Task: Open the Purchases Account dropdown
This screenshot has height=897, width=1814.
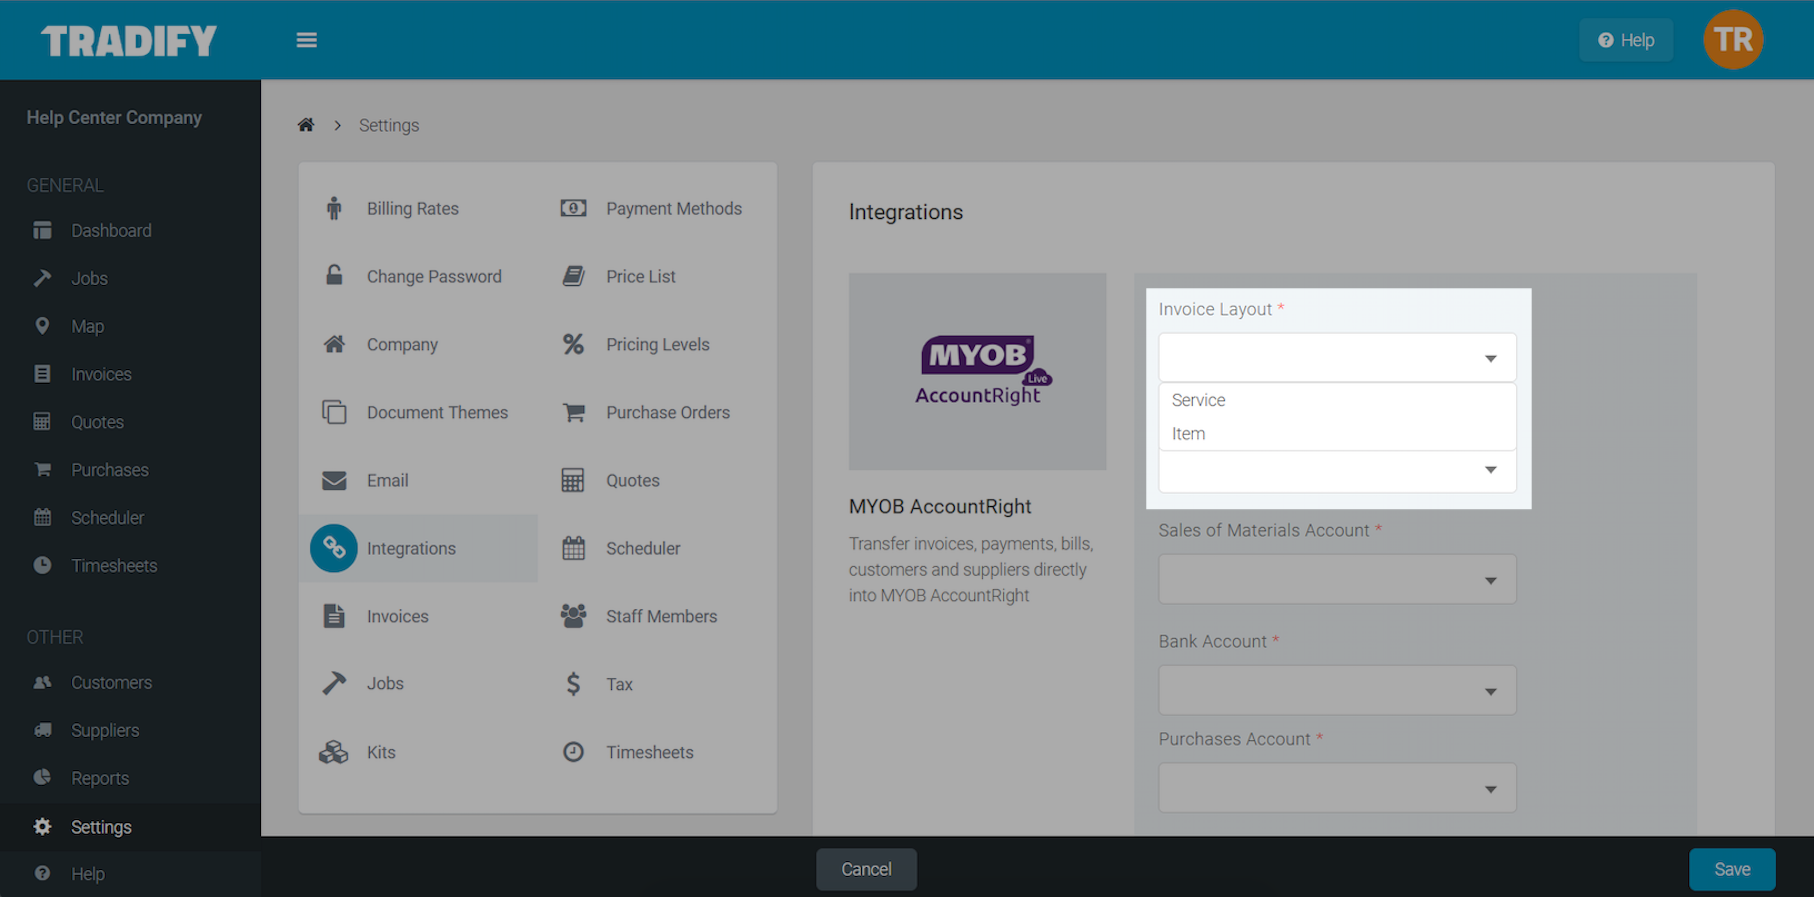Action: [1337, 788]
